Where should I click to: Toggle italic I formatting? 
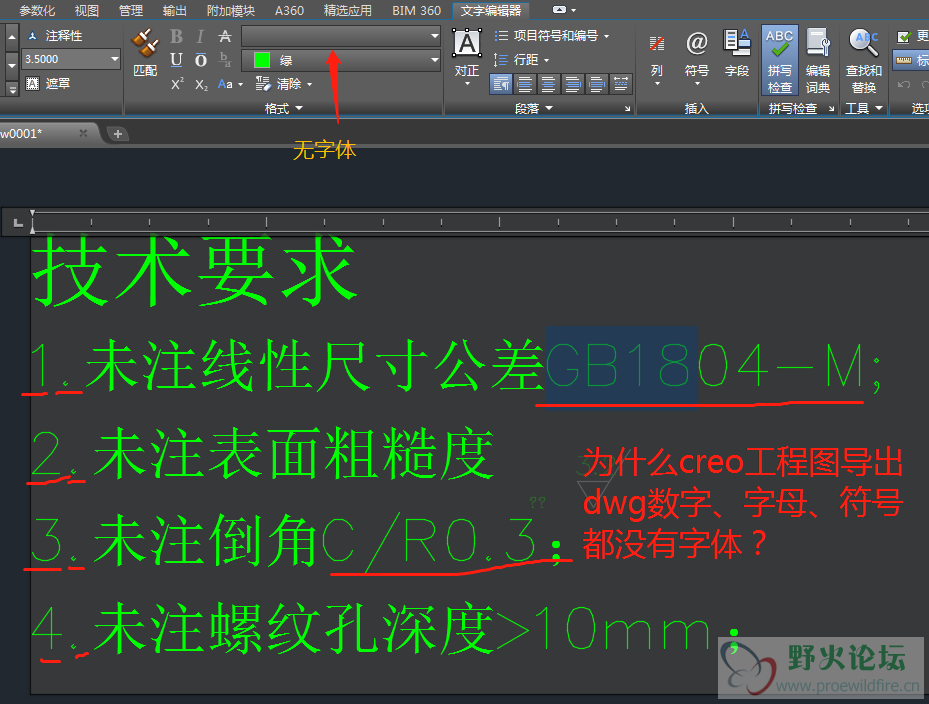pos(200,37)
